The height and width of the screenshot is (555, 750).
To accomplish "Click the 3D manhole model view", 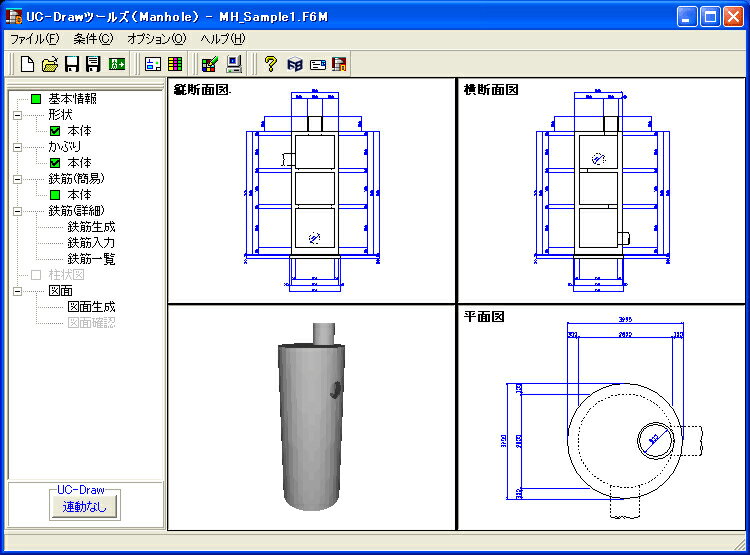I will pyautogui.click(x=311, y=417).
